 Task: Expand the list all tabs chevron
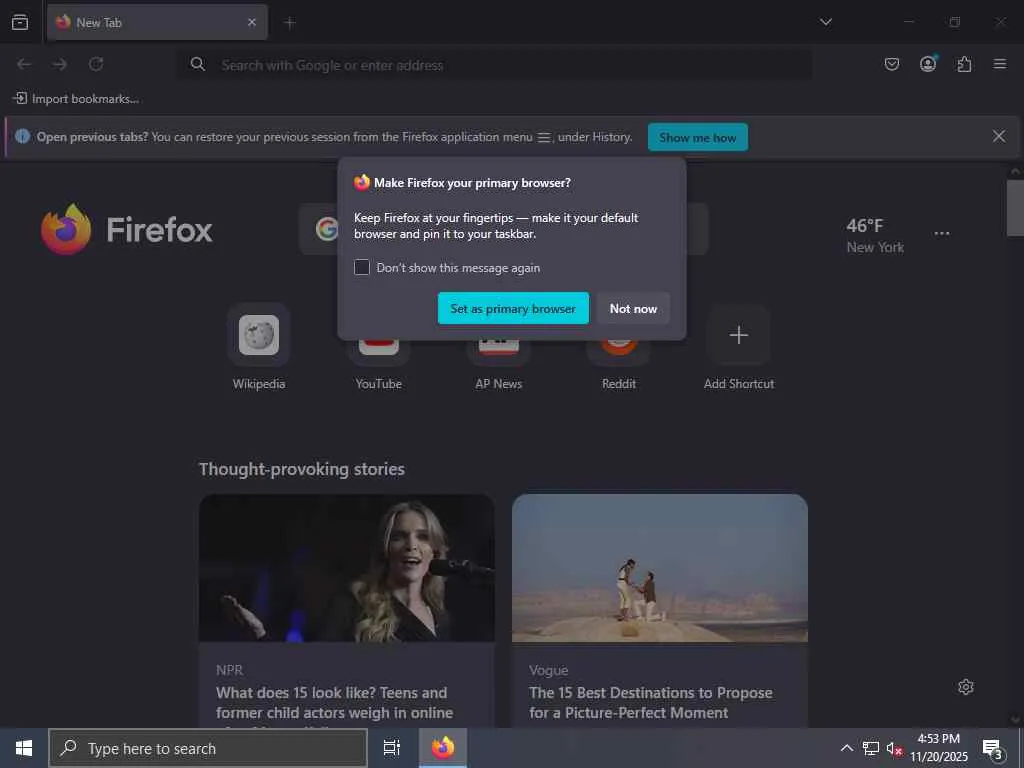click(x=826, y=22)
